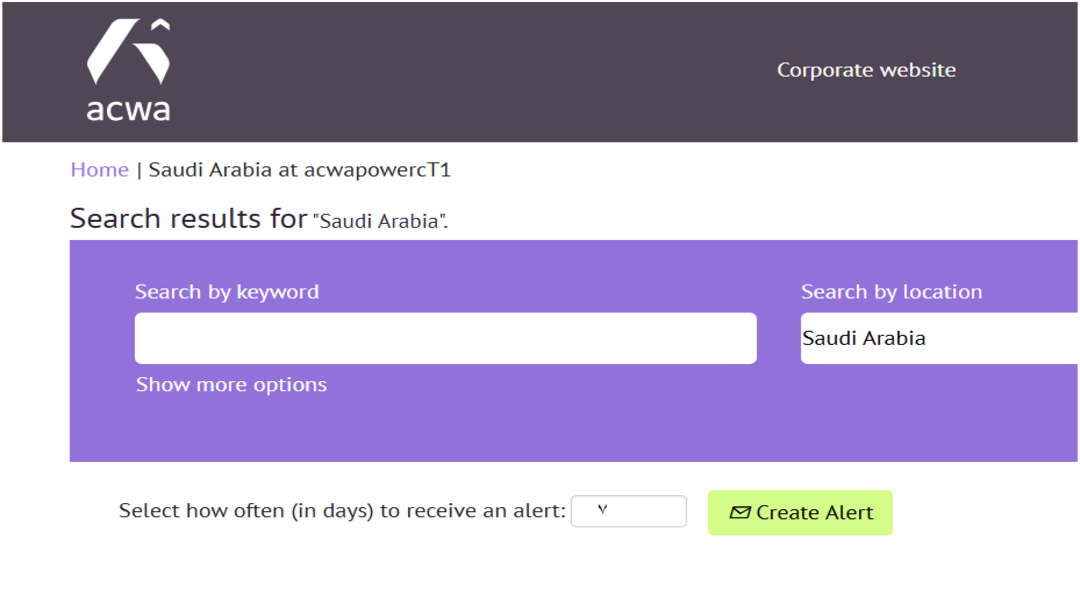Viewport: 1080px width, 600px height.
Task: Click the Search by location label
Action: point(891,292)
